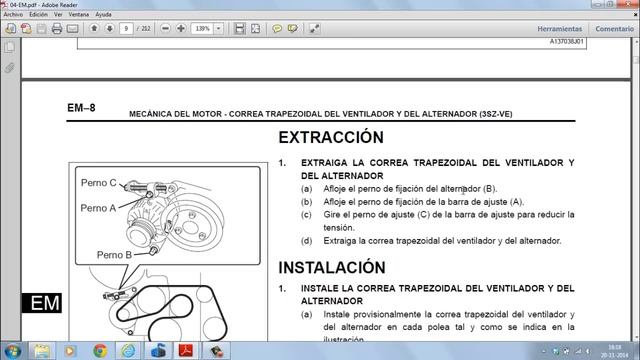The width and height of the screenshot is (640, 360).
Task: Click the black EM section tab marker
Action: click(x=42, y=303)
